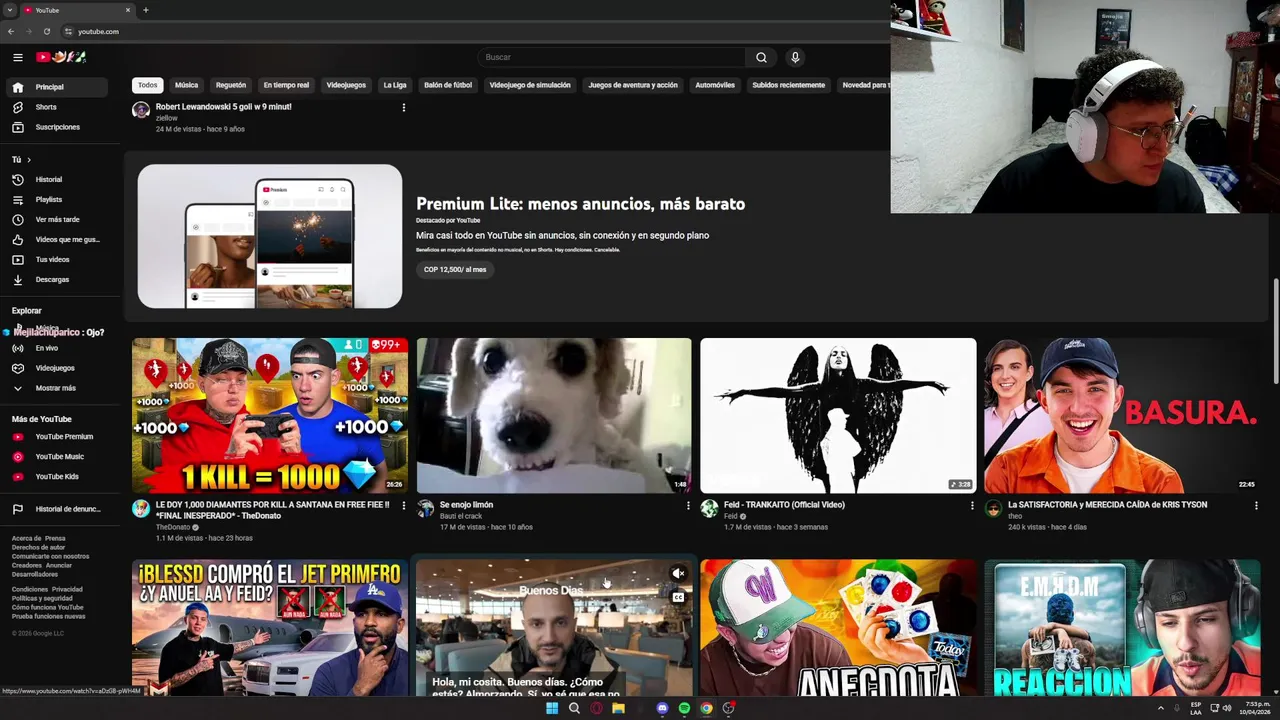Screen dimensions: 1280x720
Task: Open Playlists in the sidebar
Action: tap(56, 199)
